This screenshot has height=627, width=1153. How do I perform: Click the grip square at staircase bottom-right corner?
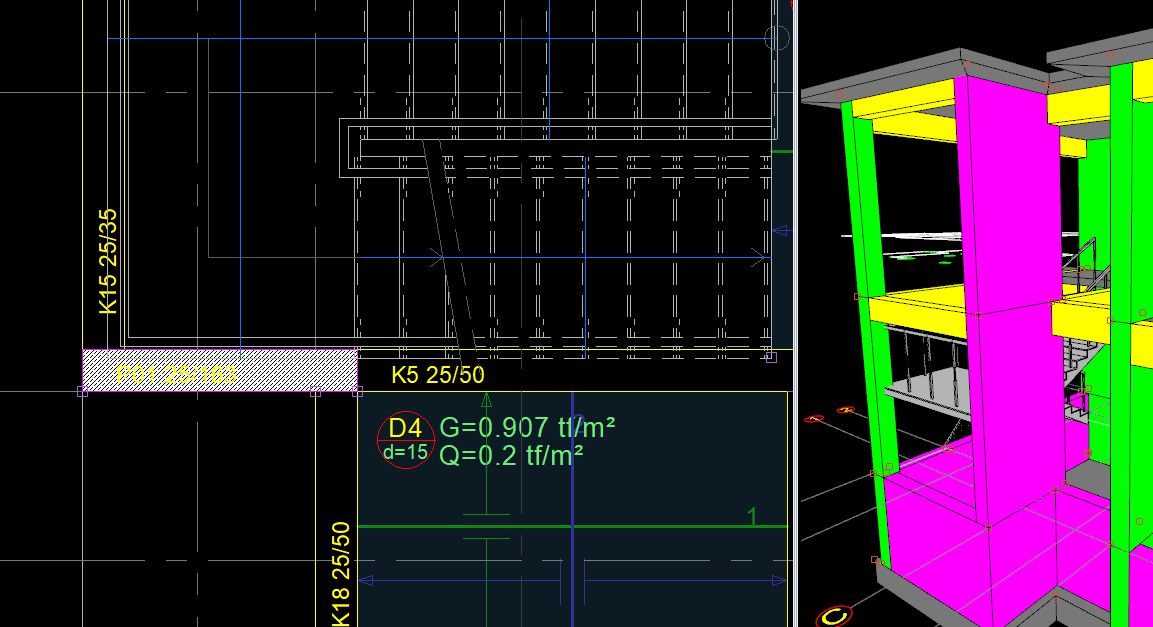pos(770,357)
